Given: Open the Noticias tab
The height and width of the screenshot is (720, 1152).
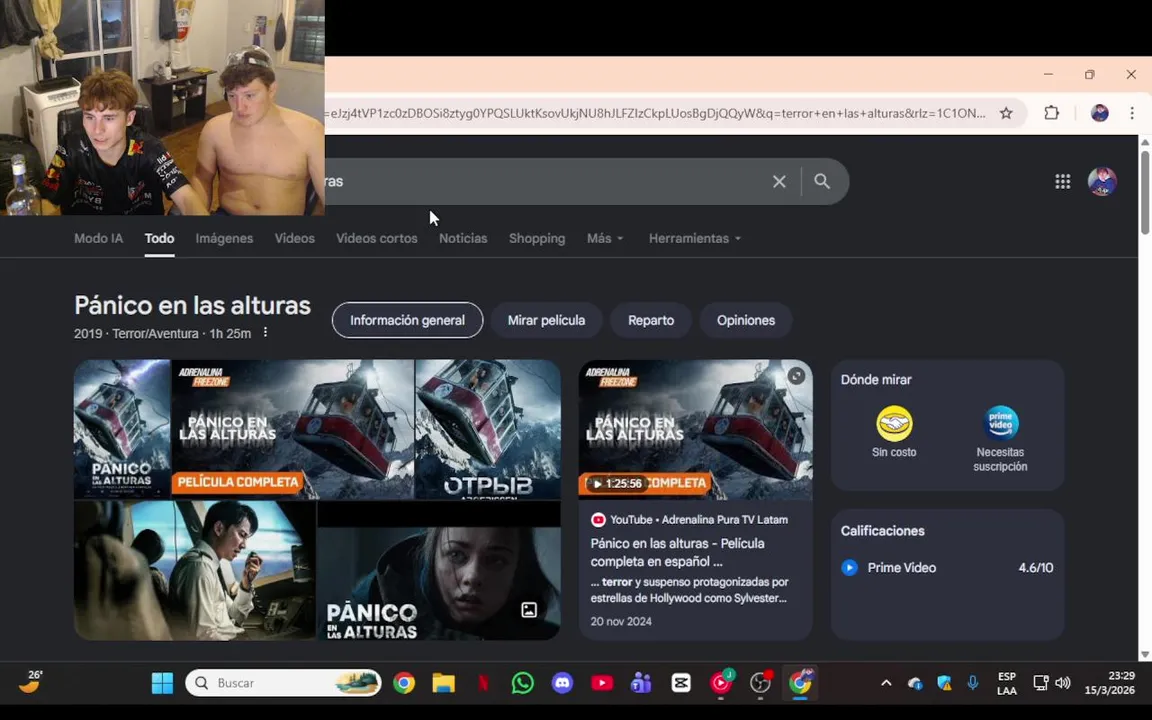Looking at the screenshot, I should tap(463, 238).
